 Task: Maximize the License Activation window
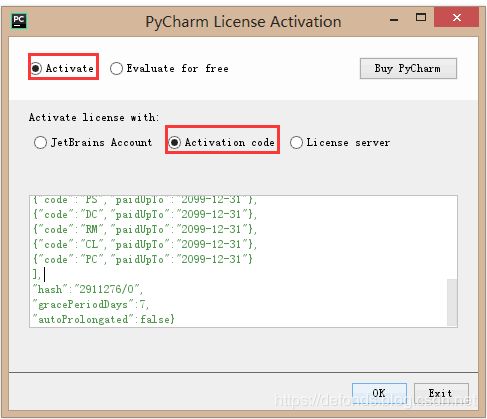[421, 17]
